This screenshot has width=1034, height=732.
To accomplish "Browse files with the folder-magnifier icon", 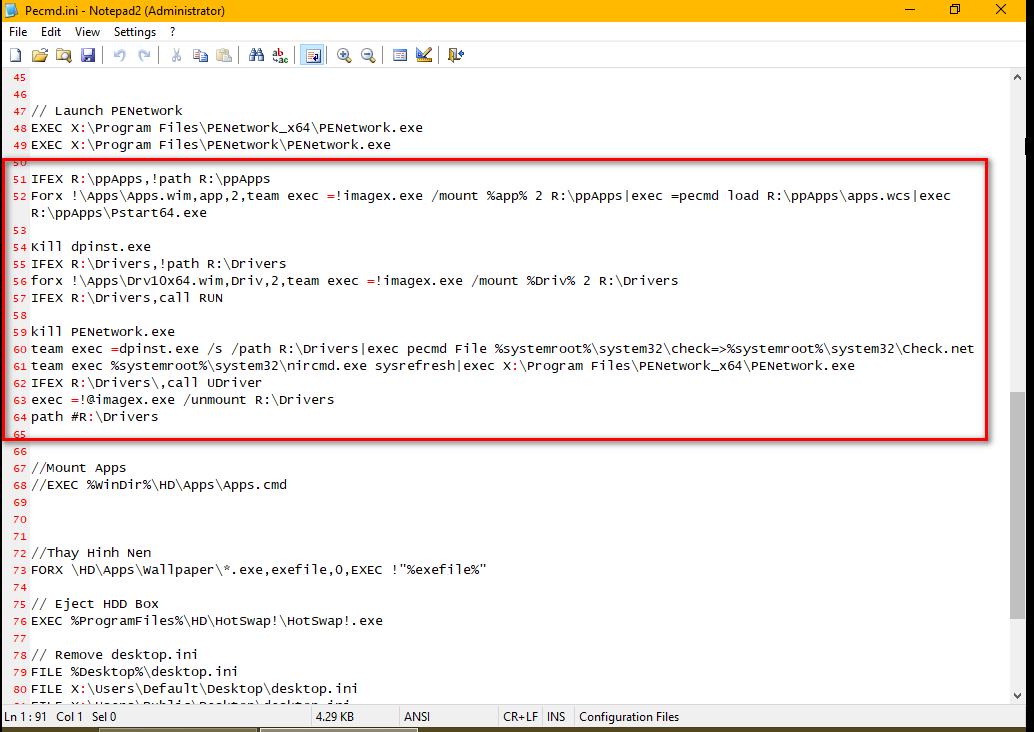I will [x=63, y=55].
